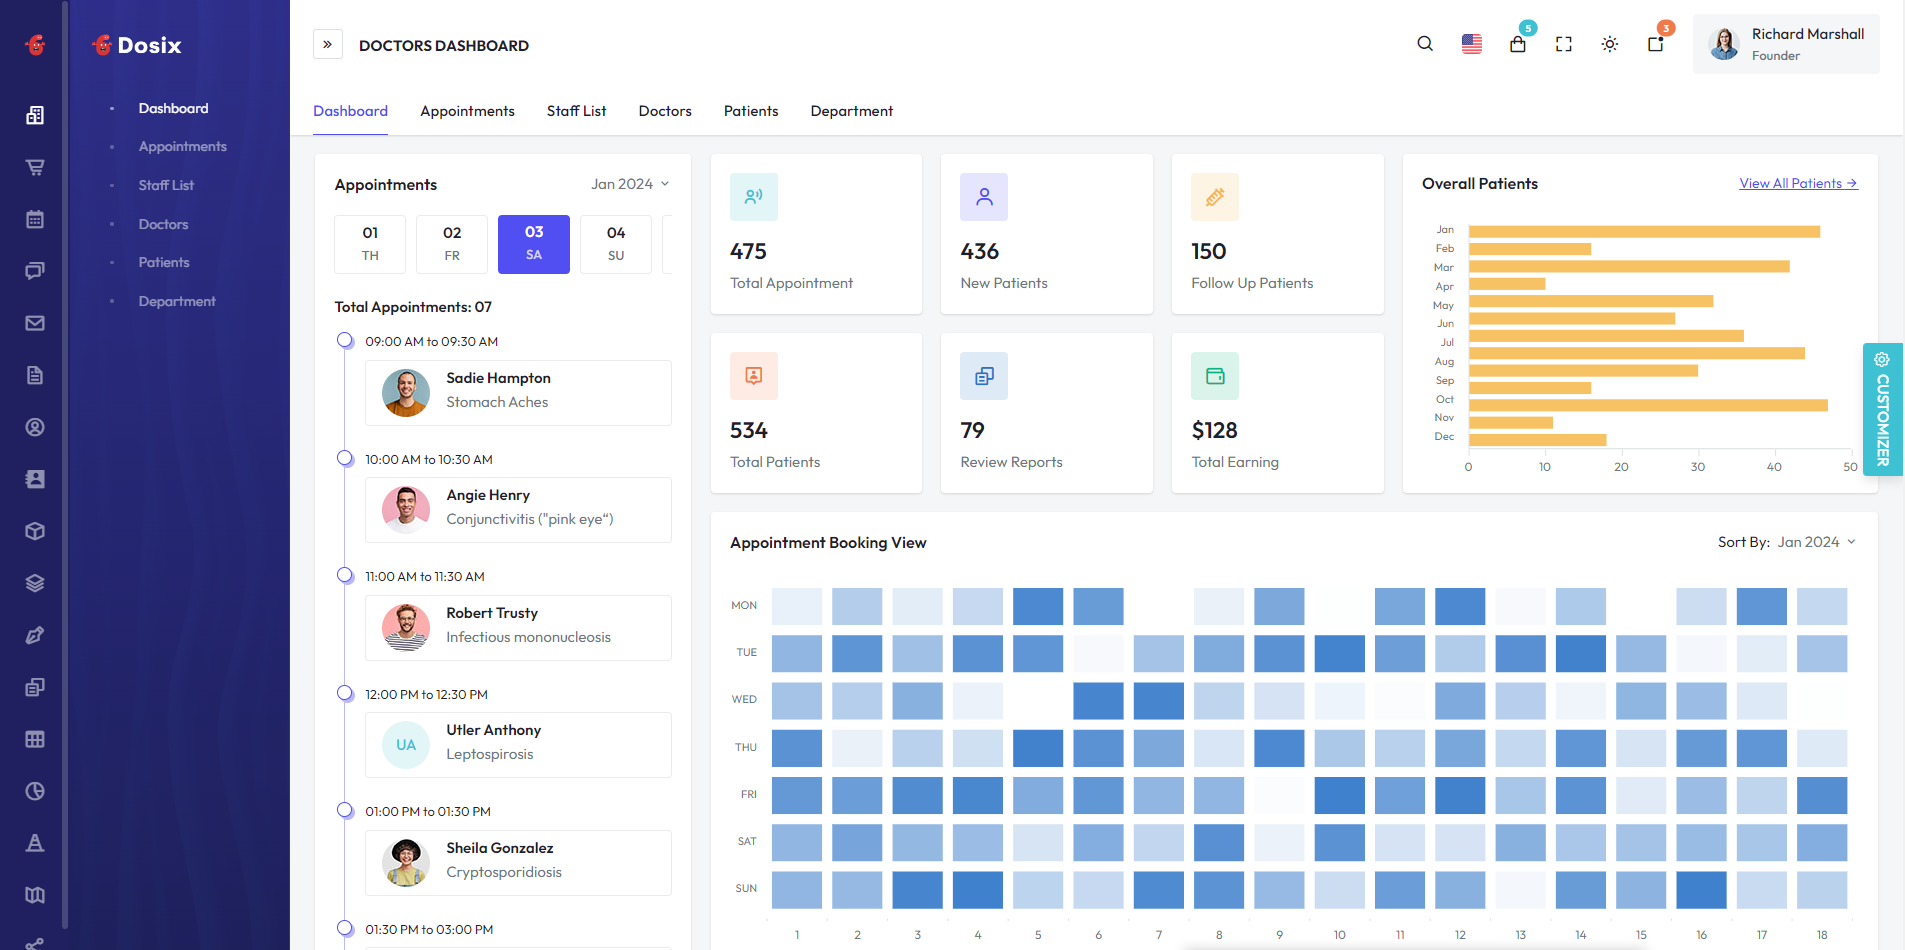
Task: Click the New Patients person icon
Action: [984, 197]
